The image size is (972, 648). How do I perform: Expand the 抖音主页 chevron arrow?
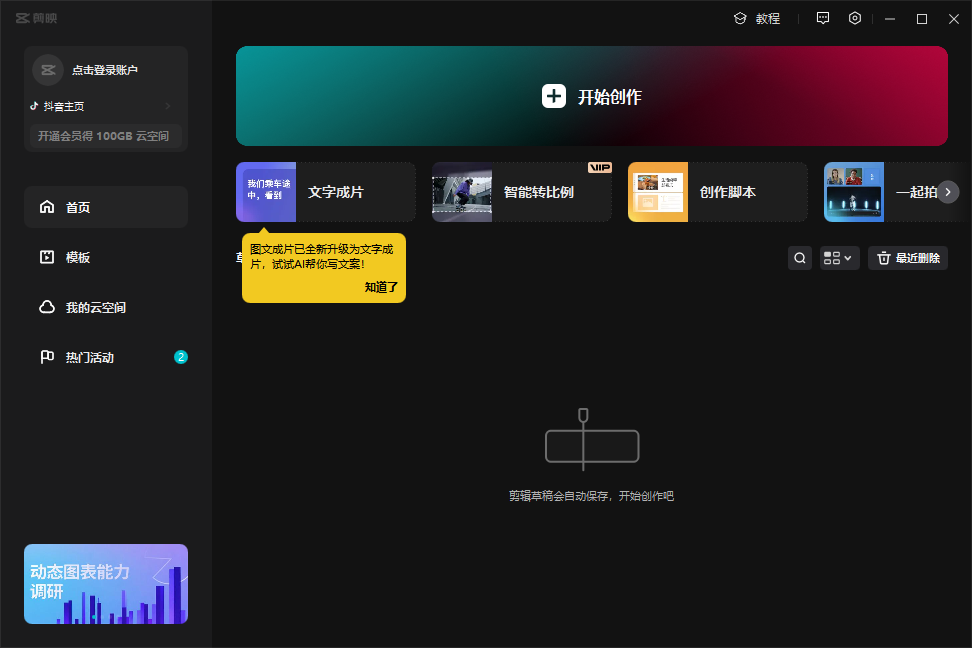pos(167,106)
